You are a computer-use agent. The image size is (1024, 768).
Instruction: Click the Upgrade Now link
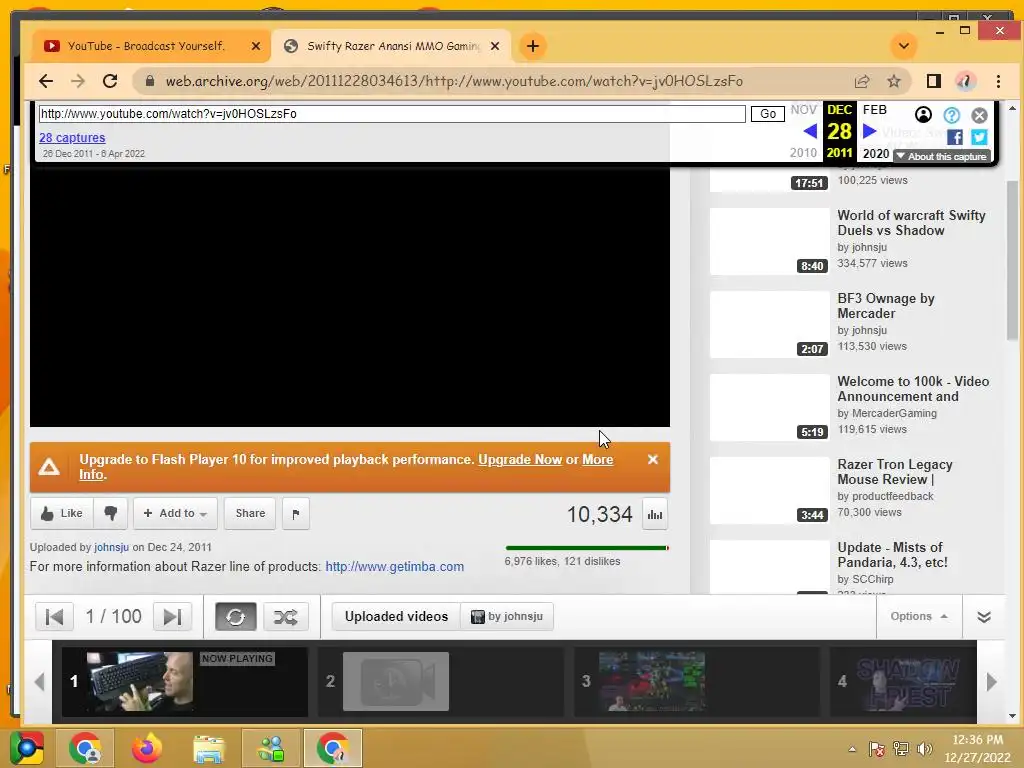coord(520,460)
